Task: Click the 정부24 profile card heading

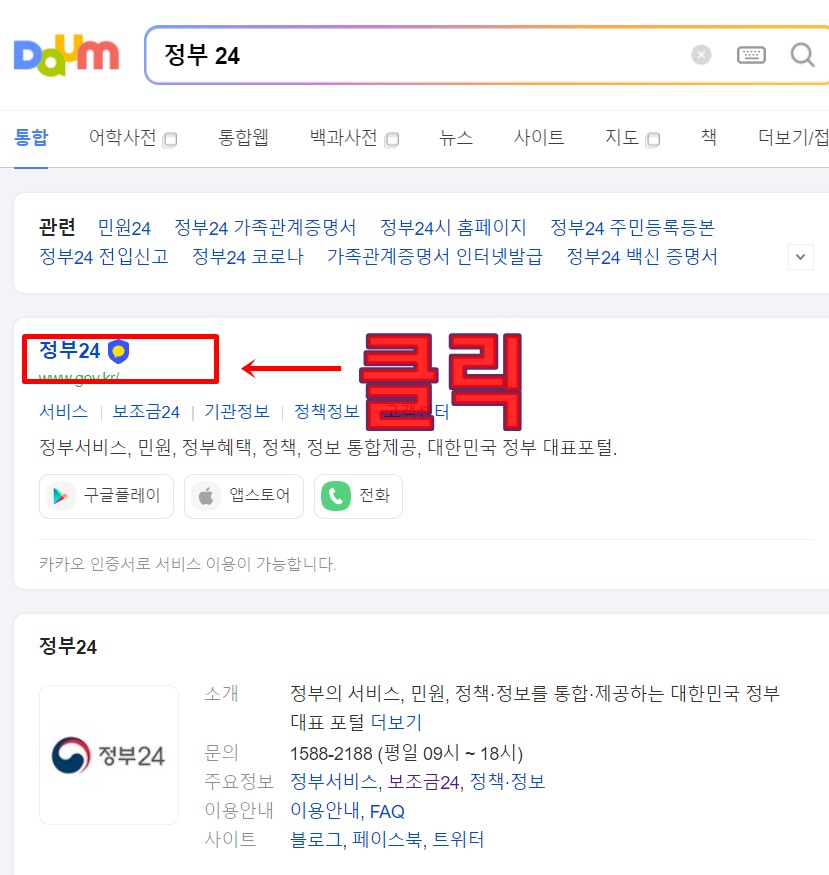Action: (68, 647)
